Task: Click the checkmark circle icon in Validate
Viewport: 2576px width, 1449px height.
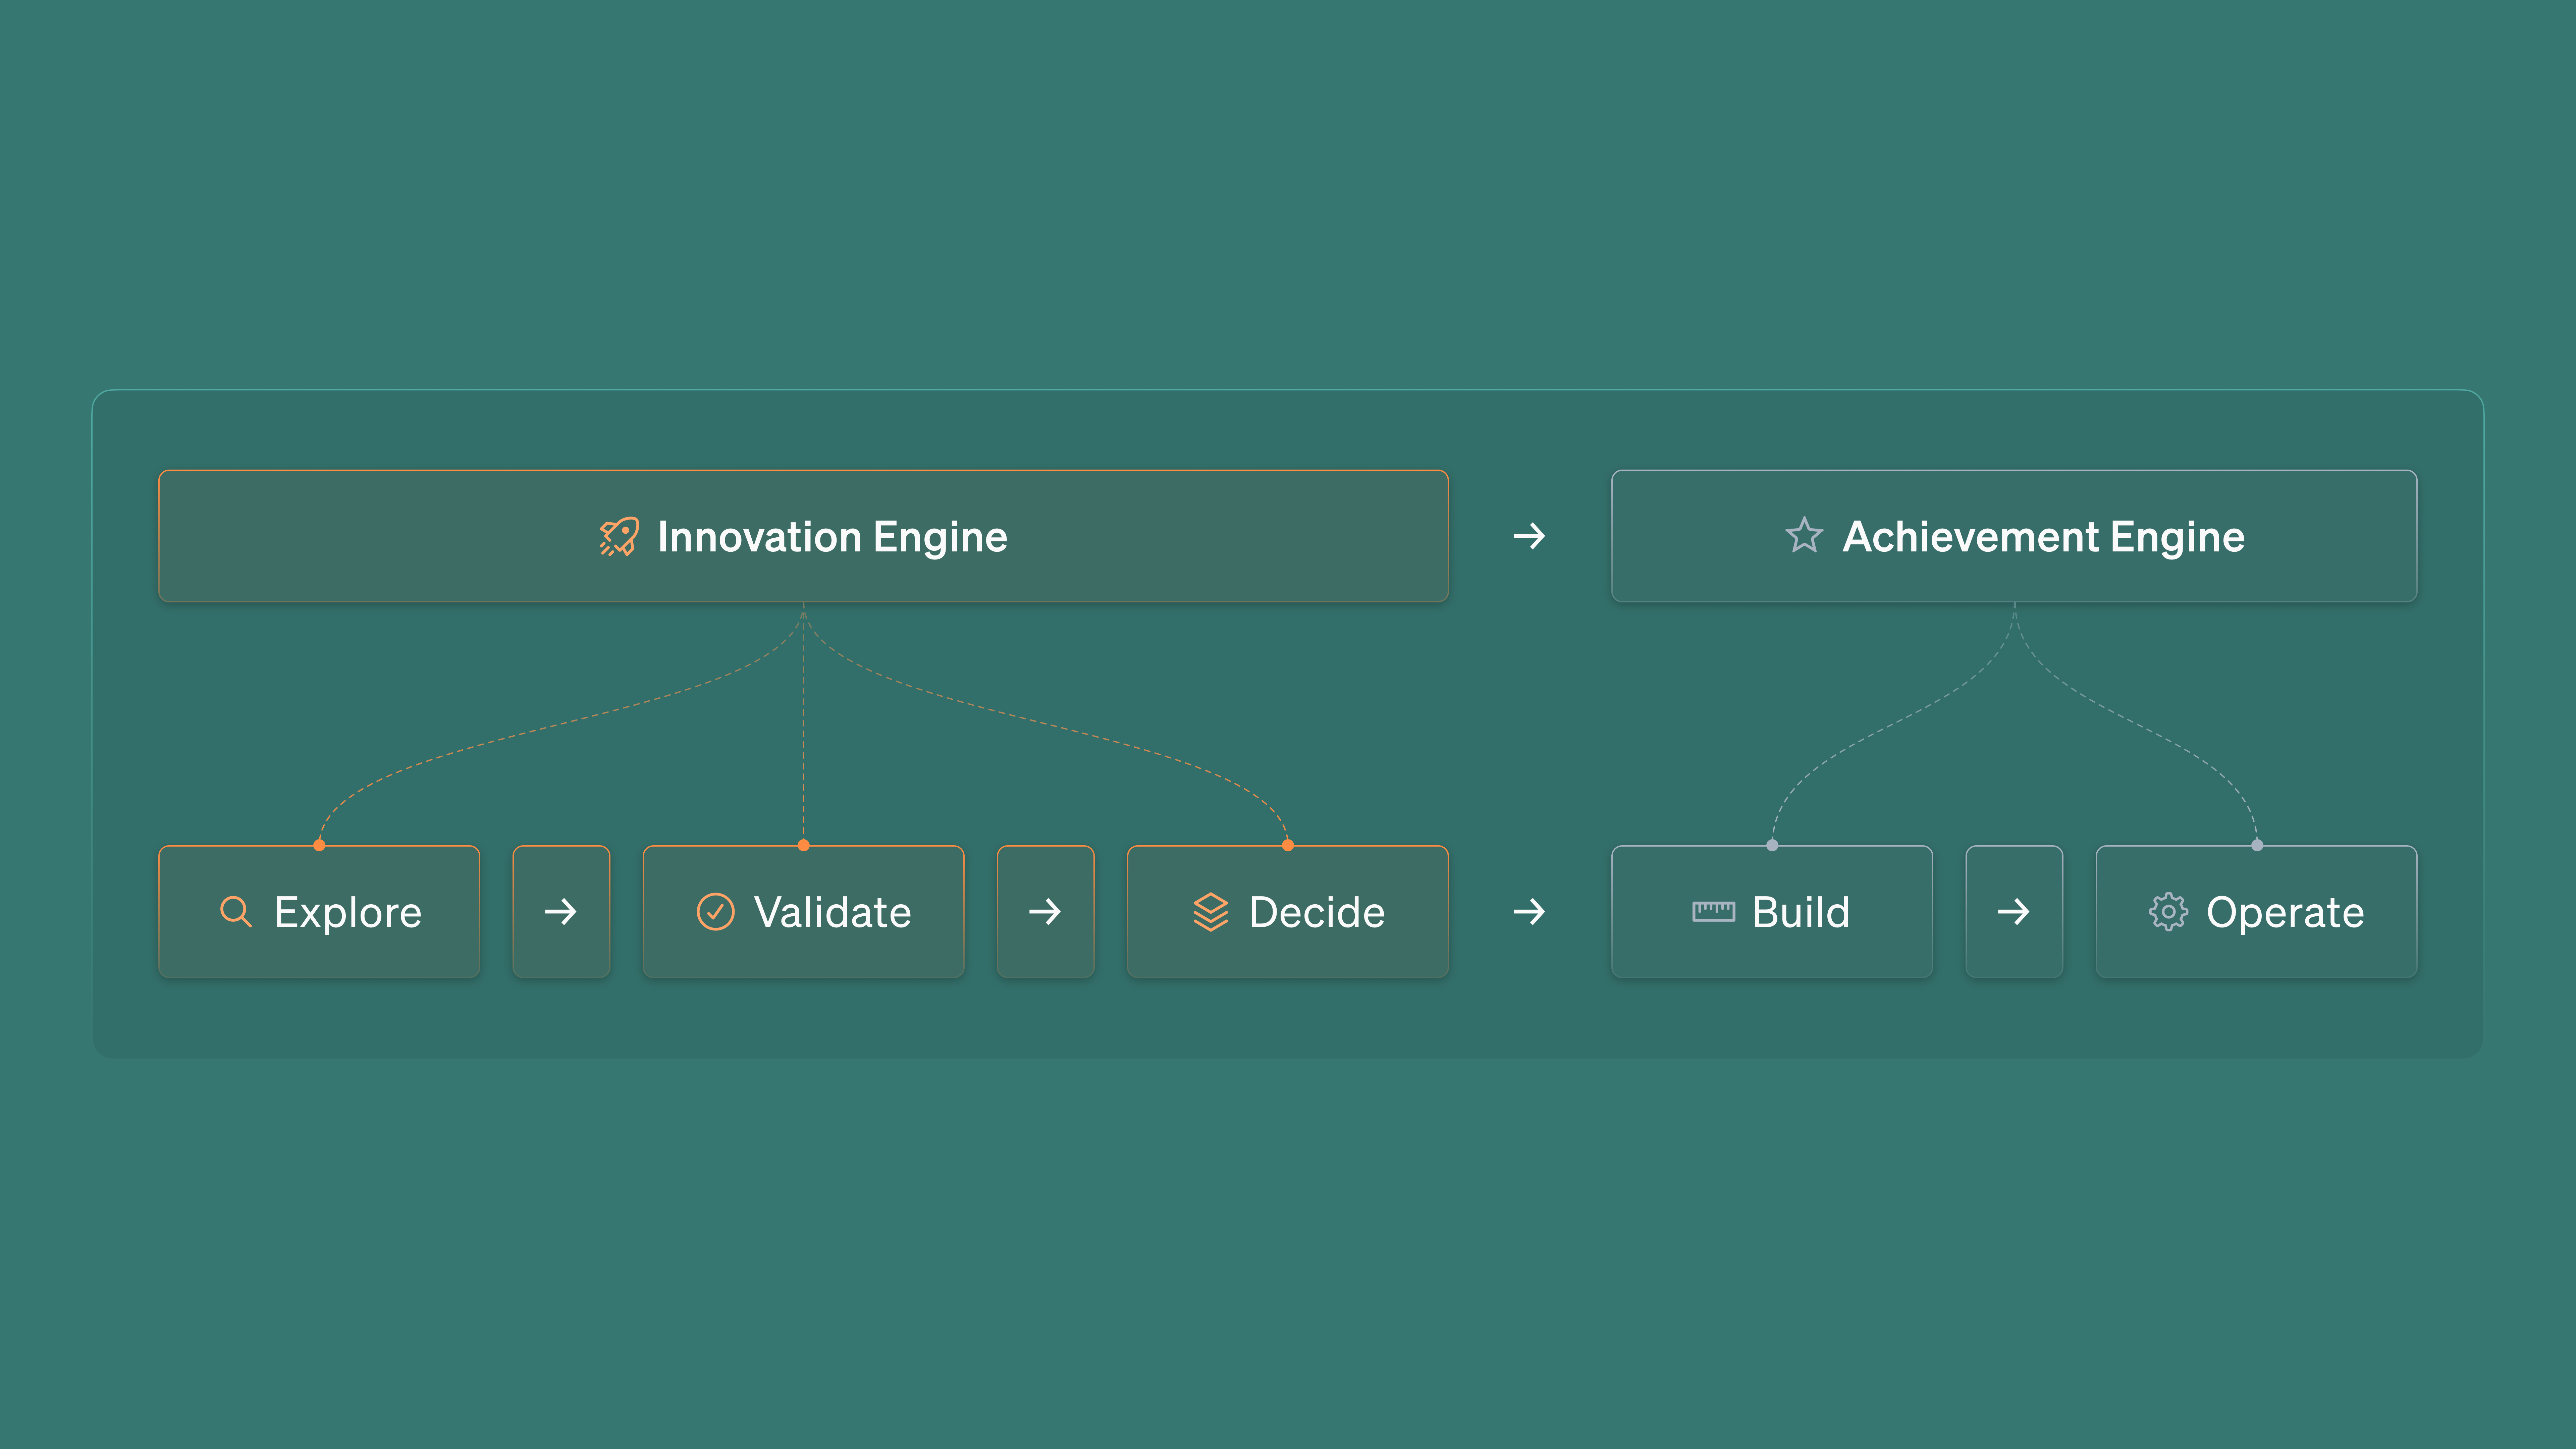Action: pyautogui.click(x=715, y=912)
